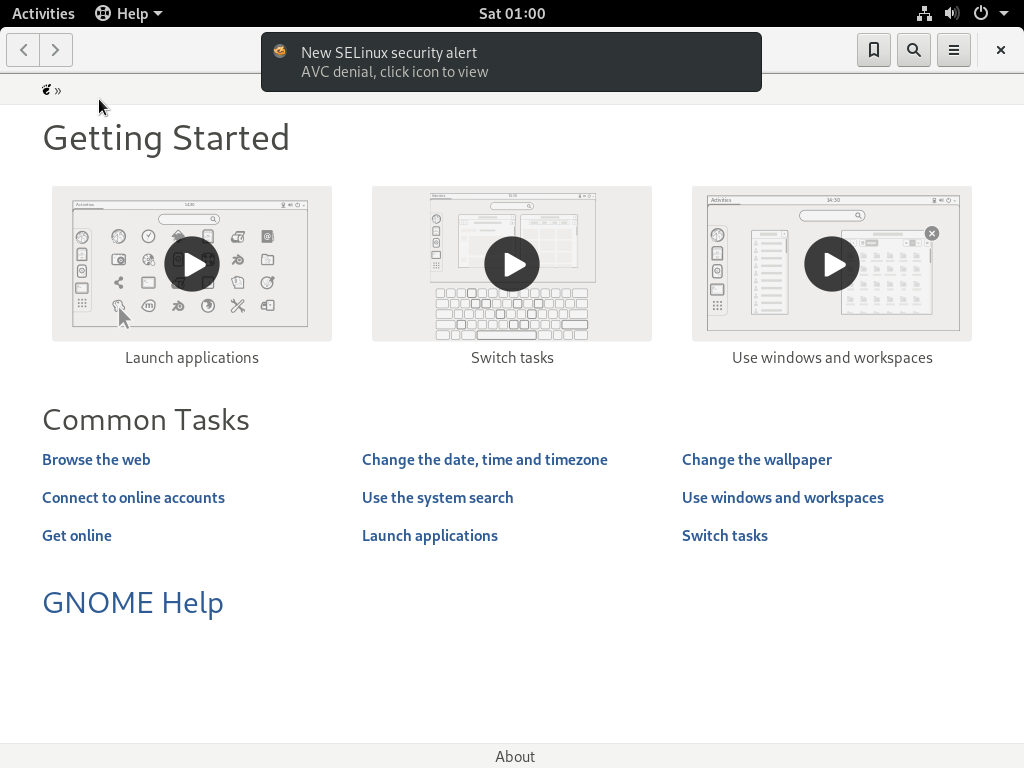Open the About link at the bottom
Viewport: 1024px width, 768px height.
click(x=515, y=756)
